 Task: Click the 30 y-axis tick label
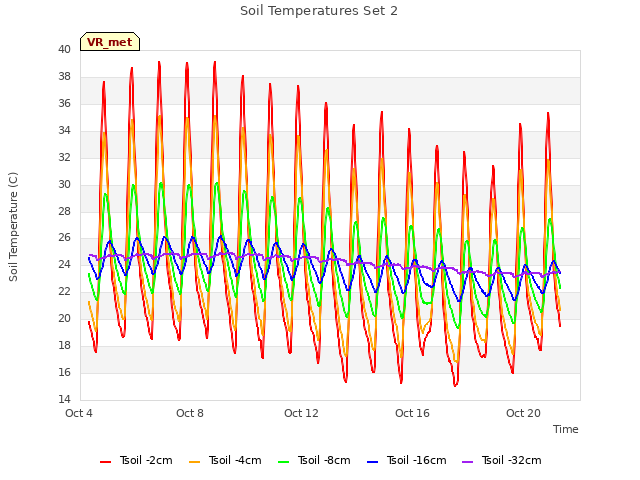tap(64, 184)
